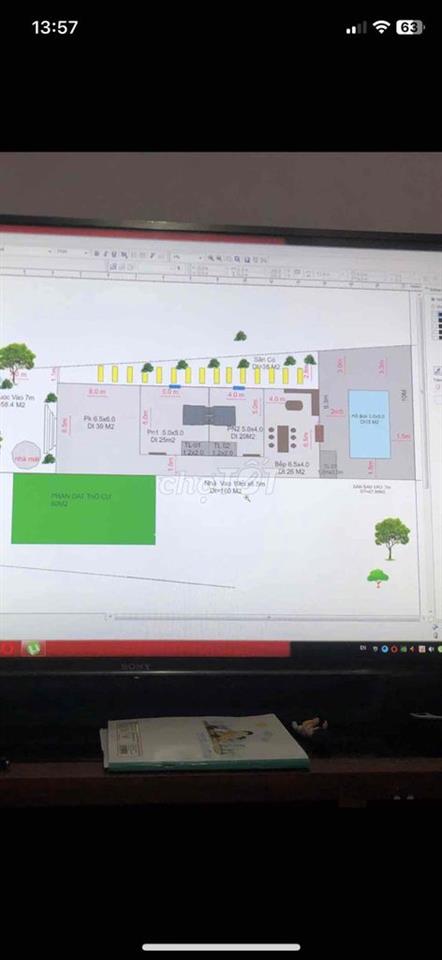
Task: Select the 'Sân Cỏ' lawn label
Action: (x=266, y=362)
